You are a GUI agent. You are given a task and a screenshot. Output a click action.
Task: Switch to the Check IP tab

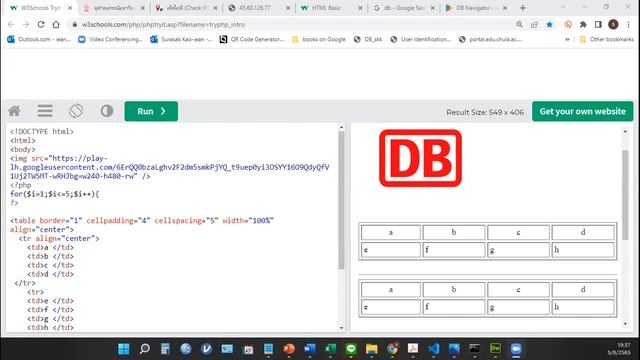tap(186, 8)
